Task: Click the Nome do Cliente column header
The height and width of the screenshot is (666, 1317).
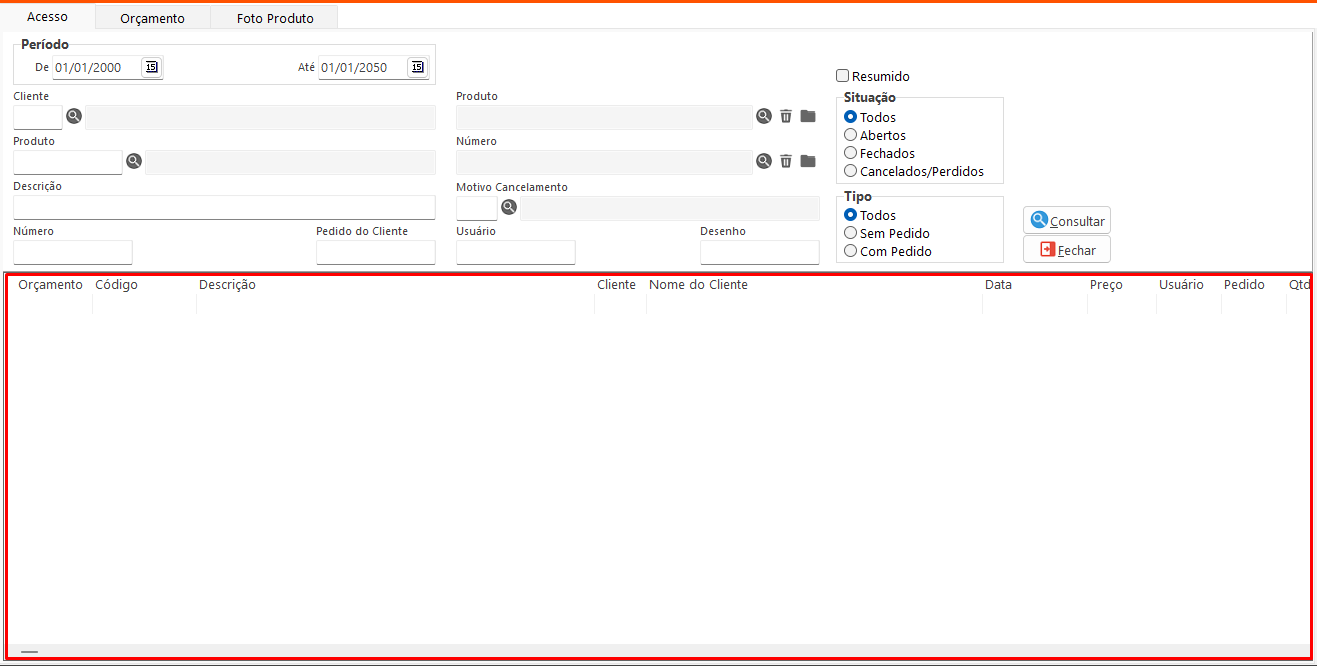Action: pyautogui.click(x=698, y=285)
